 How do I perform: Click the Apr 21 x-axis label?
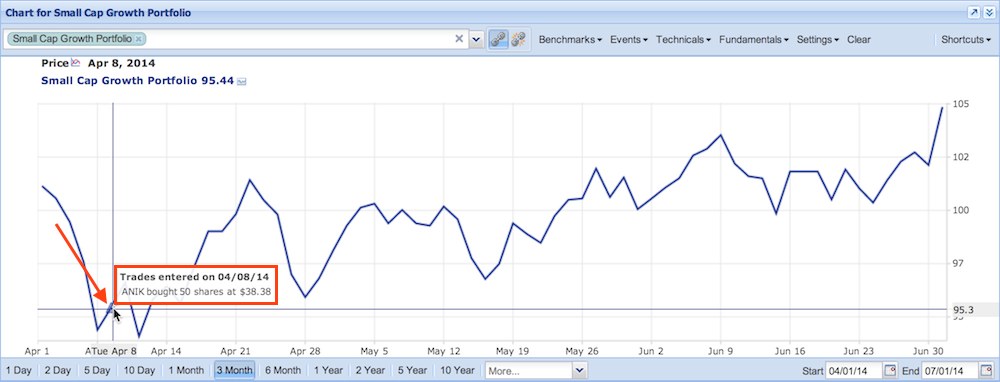coord(236,351)
